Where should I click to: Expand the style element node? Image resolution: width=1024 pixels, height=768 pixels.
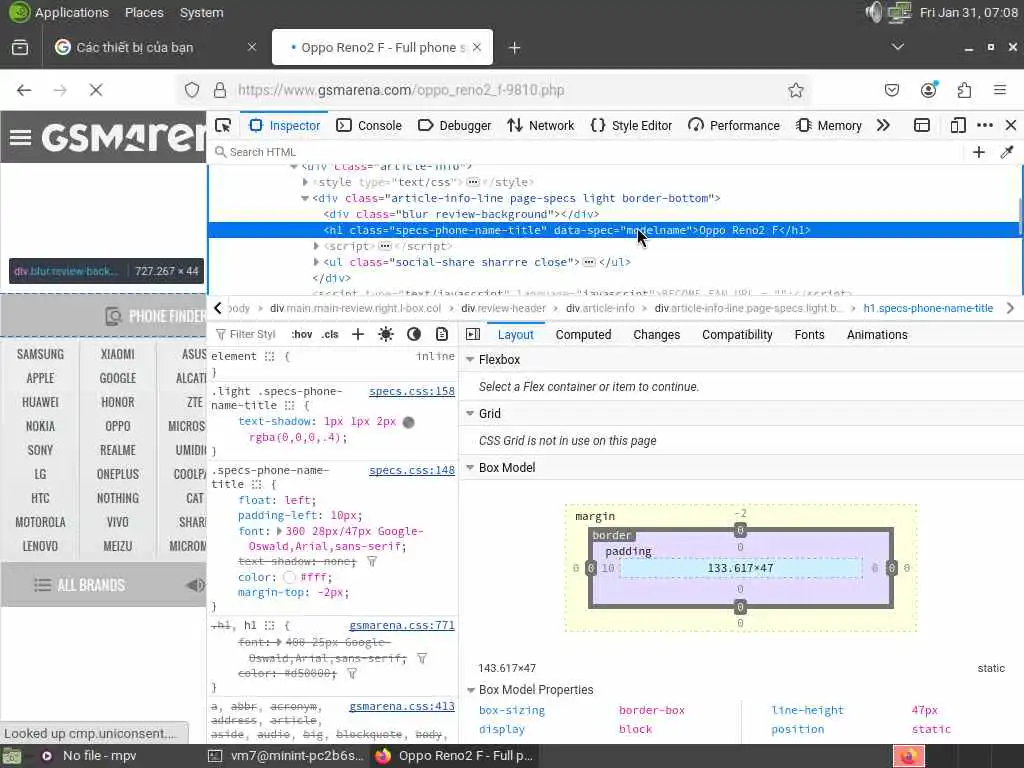coord(305,182)
